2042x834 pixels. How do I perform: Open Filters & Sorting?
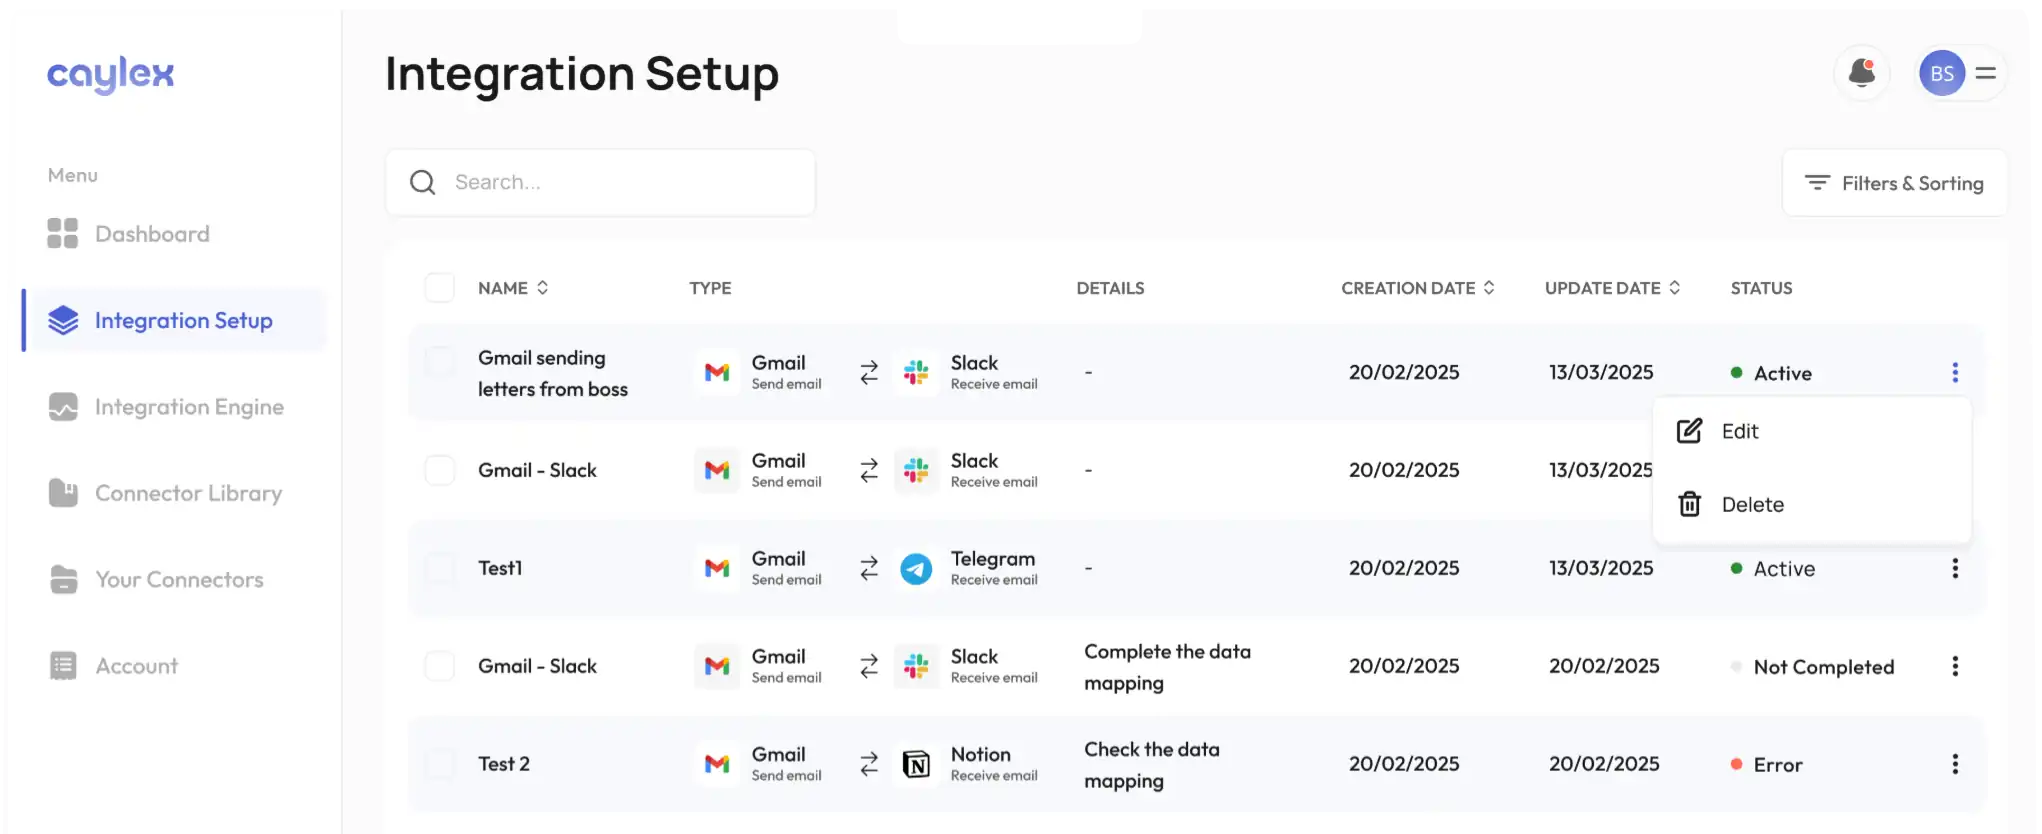[1894, 183]
